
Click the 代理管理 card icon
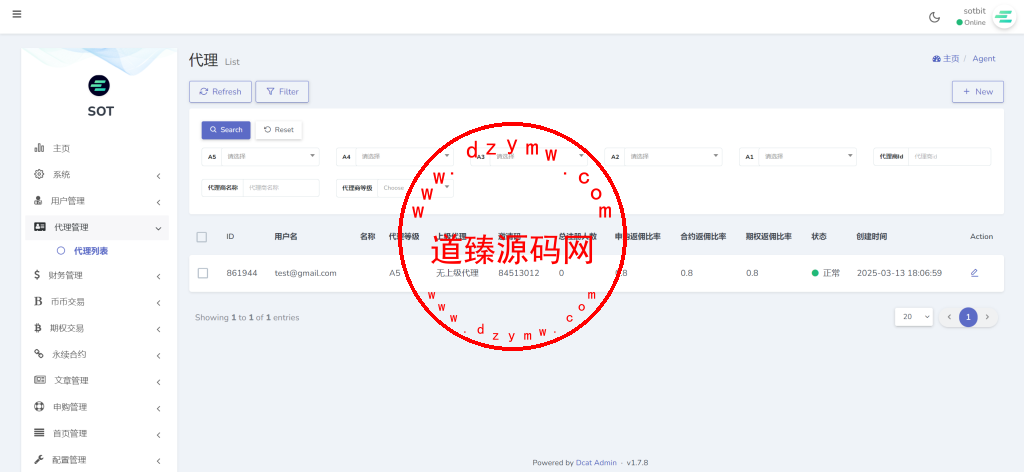click(x=40, y=227)
